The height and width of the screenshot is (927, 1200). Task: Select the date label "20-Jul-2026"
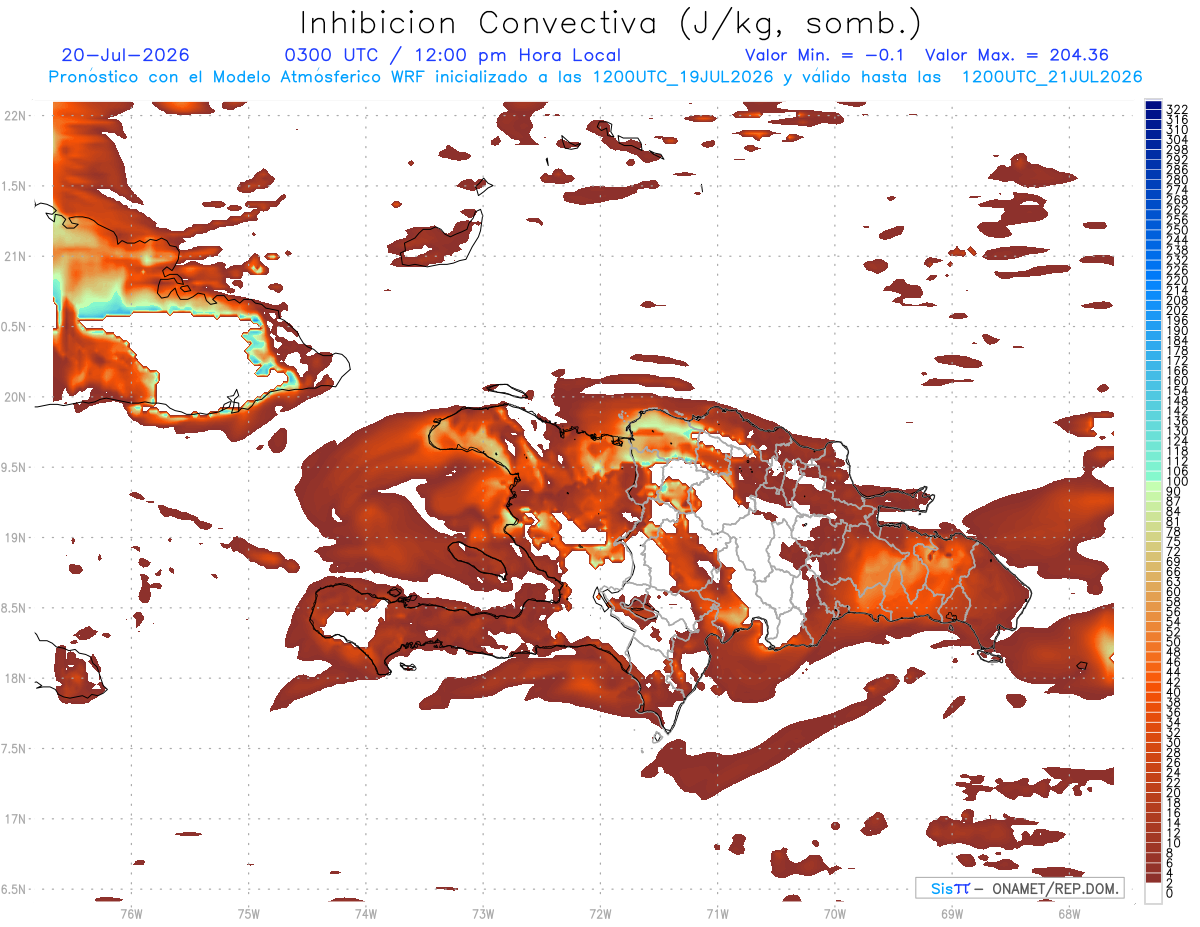click(x=125, y=55)
